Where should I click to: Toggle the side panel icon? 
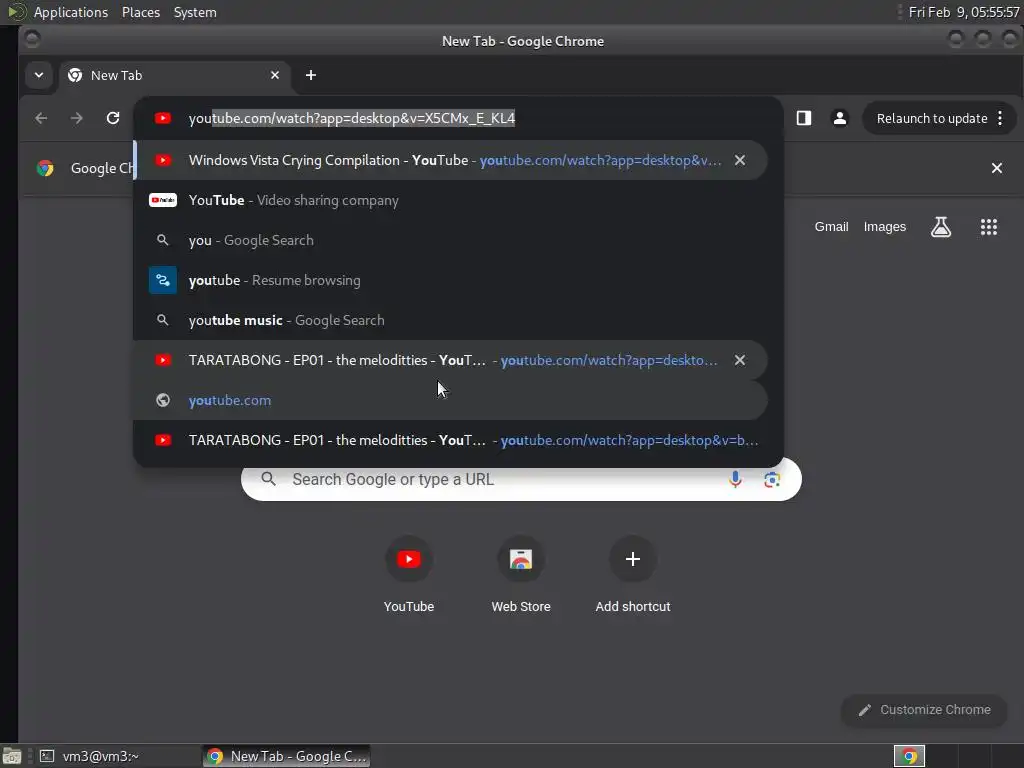click(804, 118)
